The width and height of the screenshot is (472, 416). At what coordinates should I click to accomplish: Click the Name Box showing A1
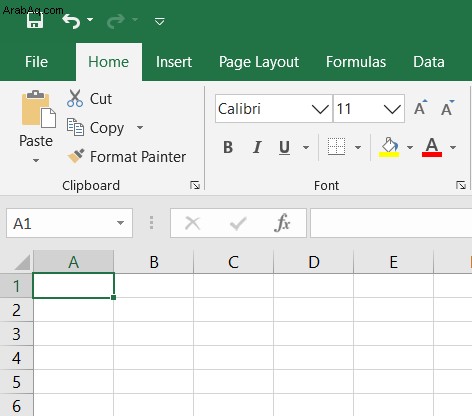click(69, 223)
